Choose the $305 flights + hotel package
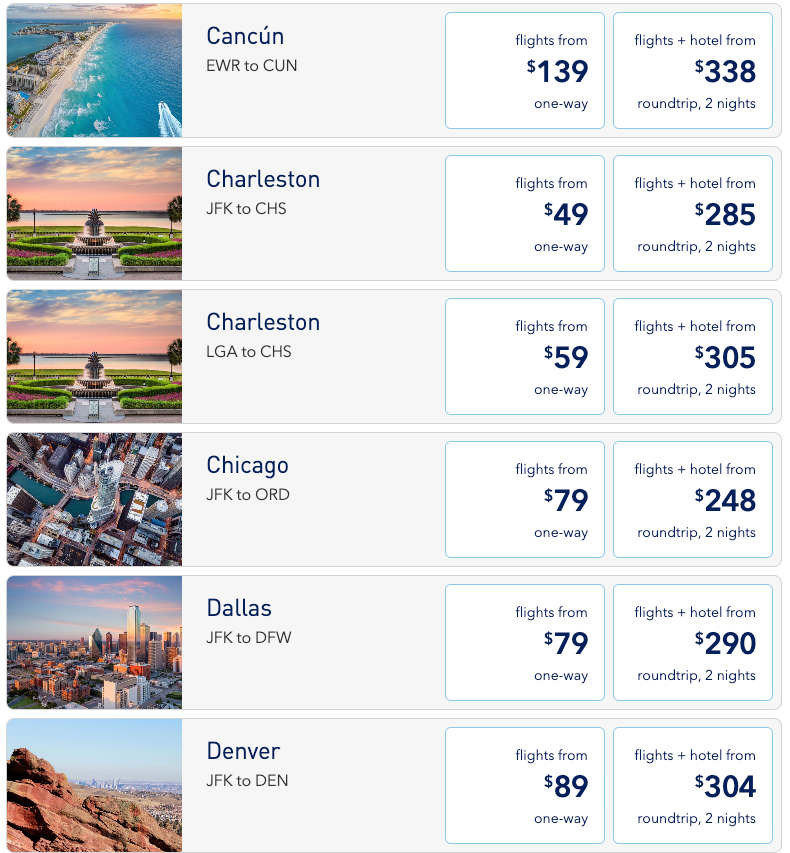The image size is (790, 853). tap(693, 357)
